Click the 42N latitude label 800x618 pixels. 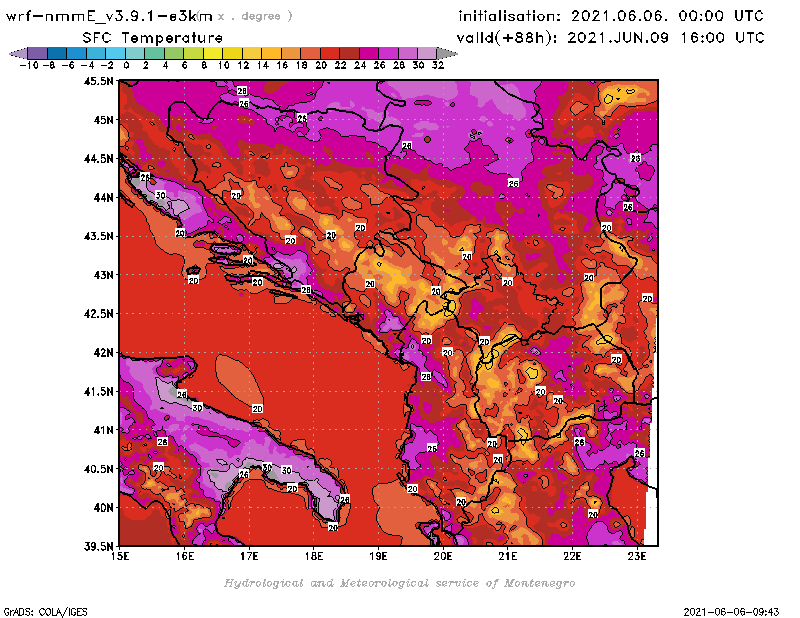[104, 353]
